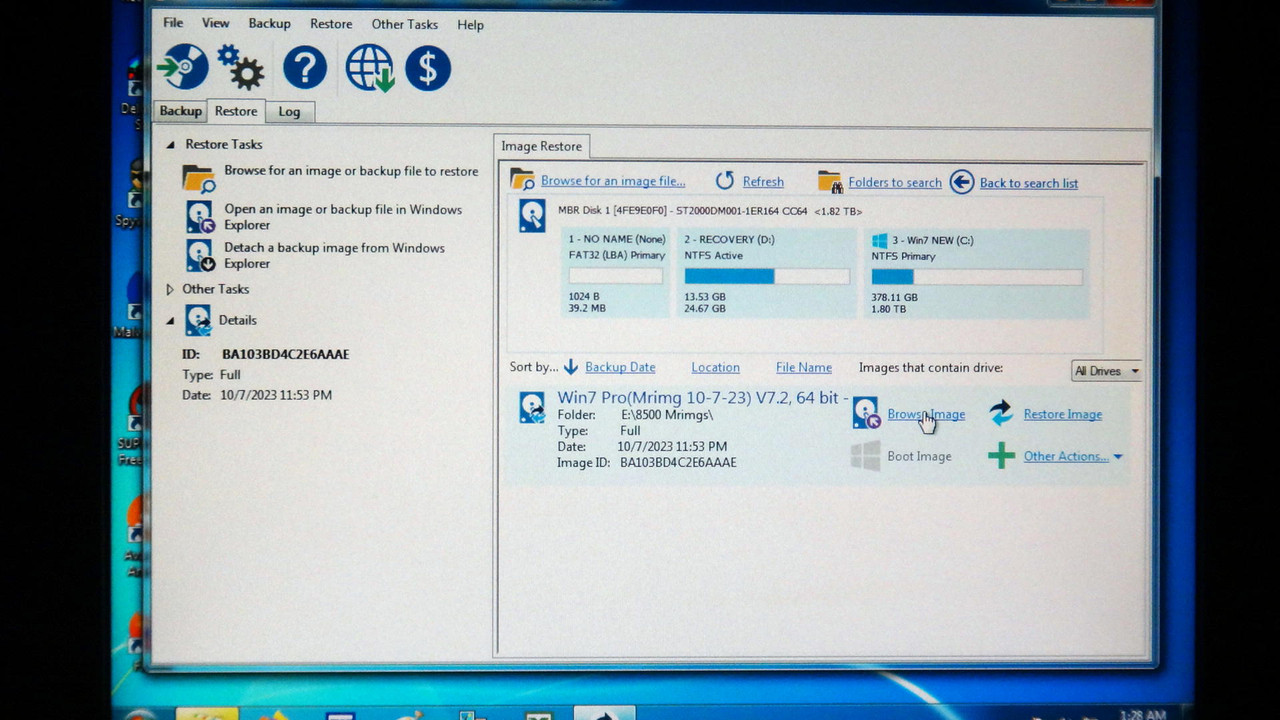Click the Folders to search folder icon
This screenshot has width=1280, height=720.
point(830,182)
